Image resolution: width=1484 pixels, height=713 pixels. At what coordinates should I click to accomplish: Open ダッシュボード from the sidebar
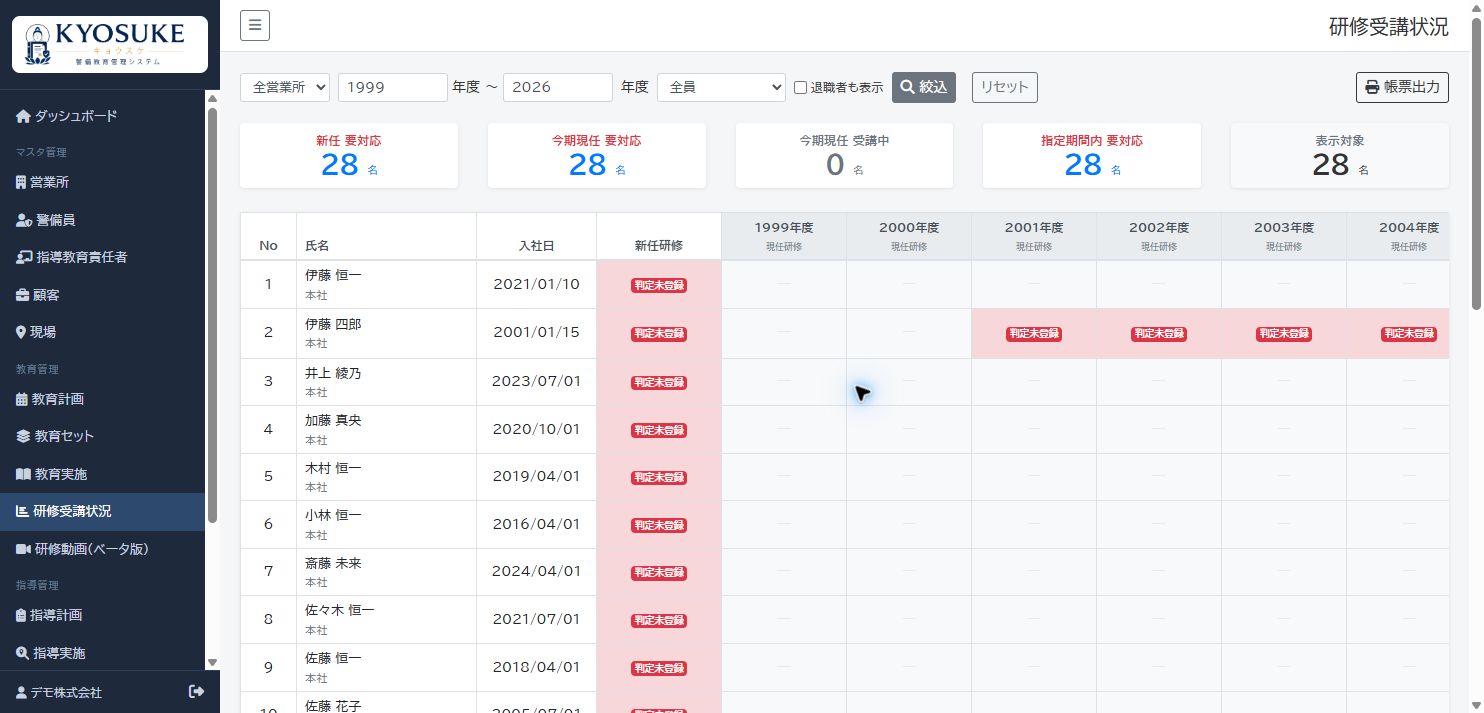[67, 116]
